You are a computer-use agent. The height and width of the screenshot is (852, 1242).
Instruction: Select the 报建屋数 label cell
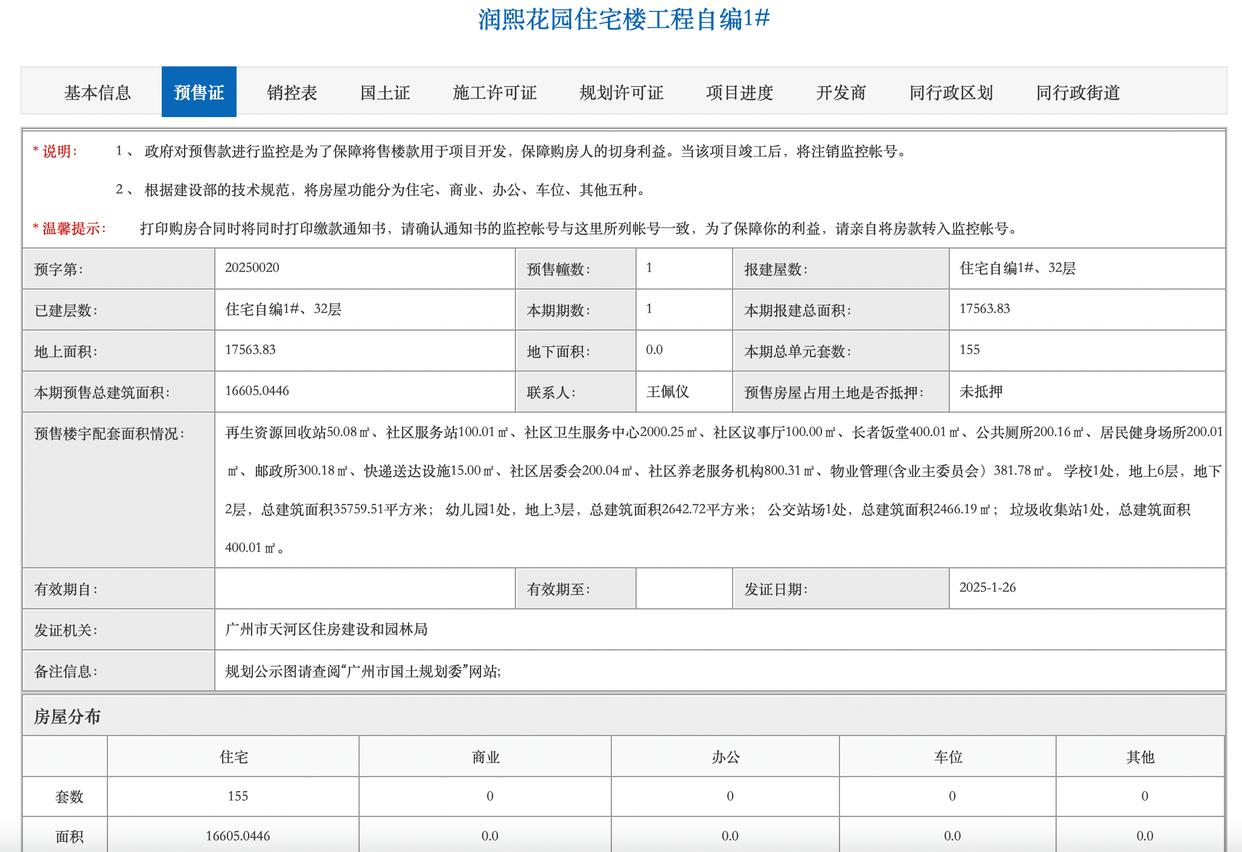(x=841, y=269)
